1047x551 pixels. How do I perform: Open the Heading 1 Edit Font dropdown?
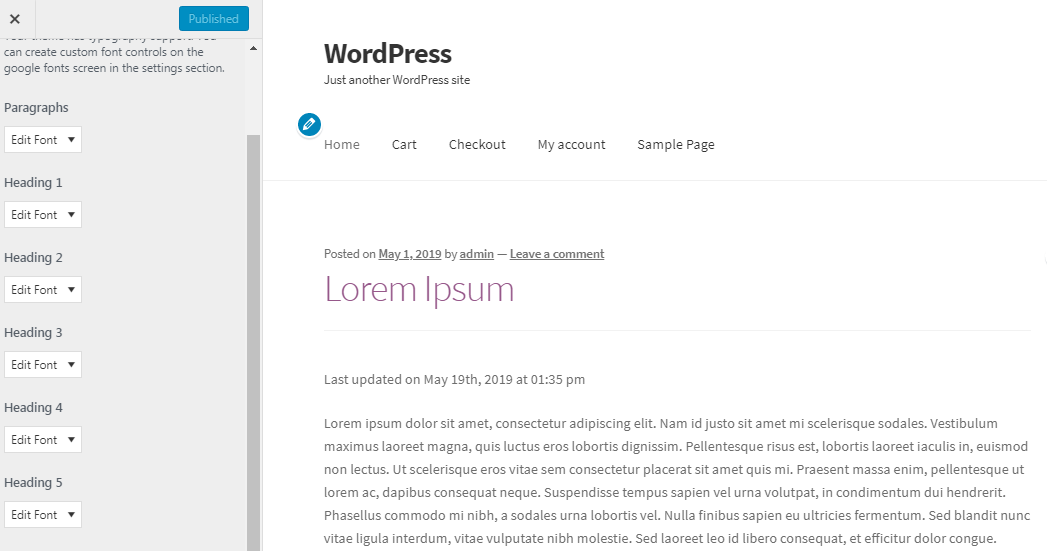tap(43, 214)
